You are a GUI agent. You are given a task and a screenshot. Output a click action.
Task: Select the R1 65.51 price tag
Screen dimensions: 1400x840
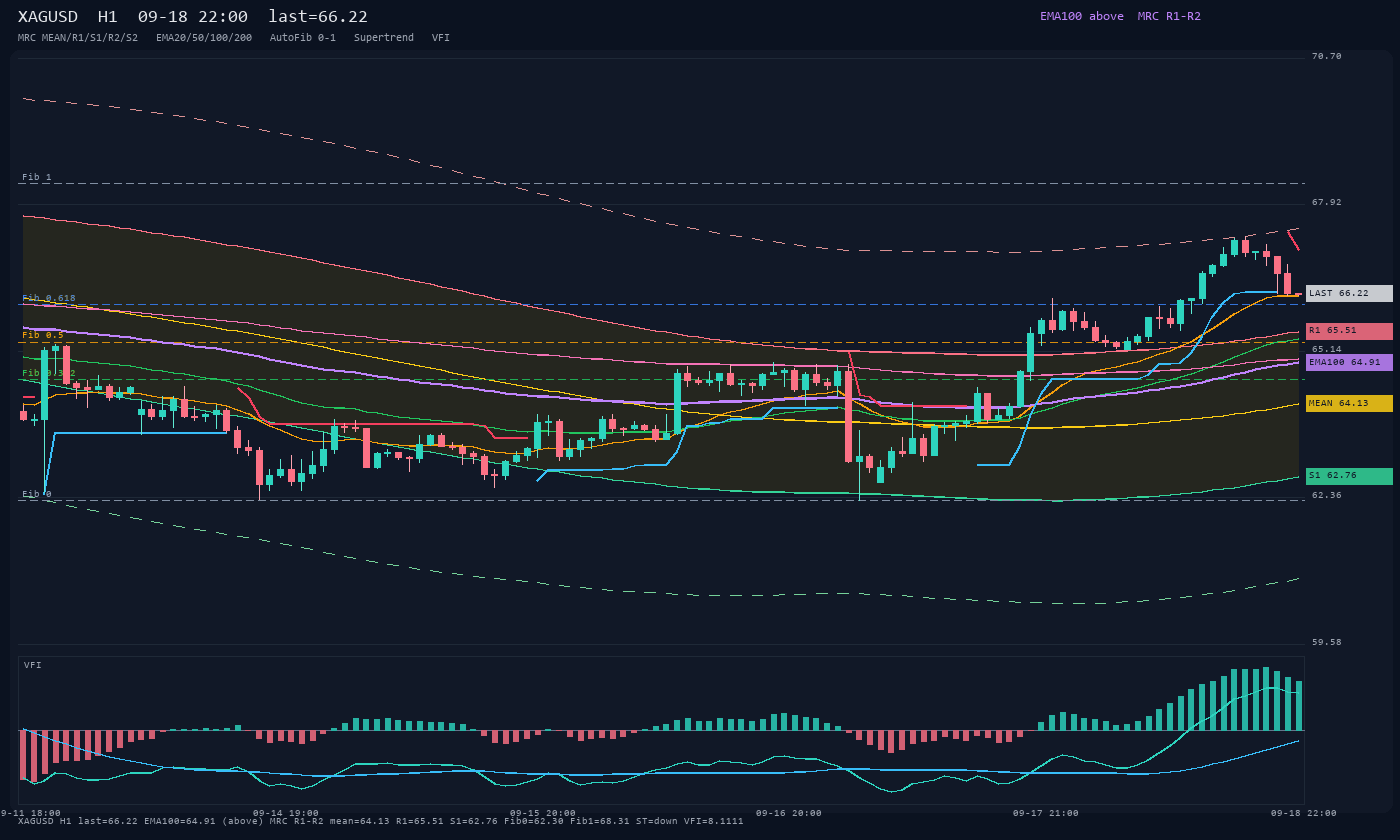[1349, 330]
